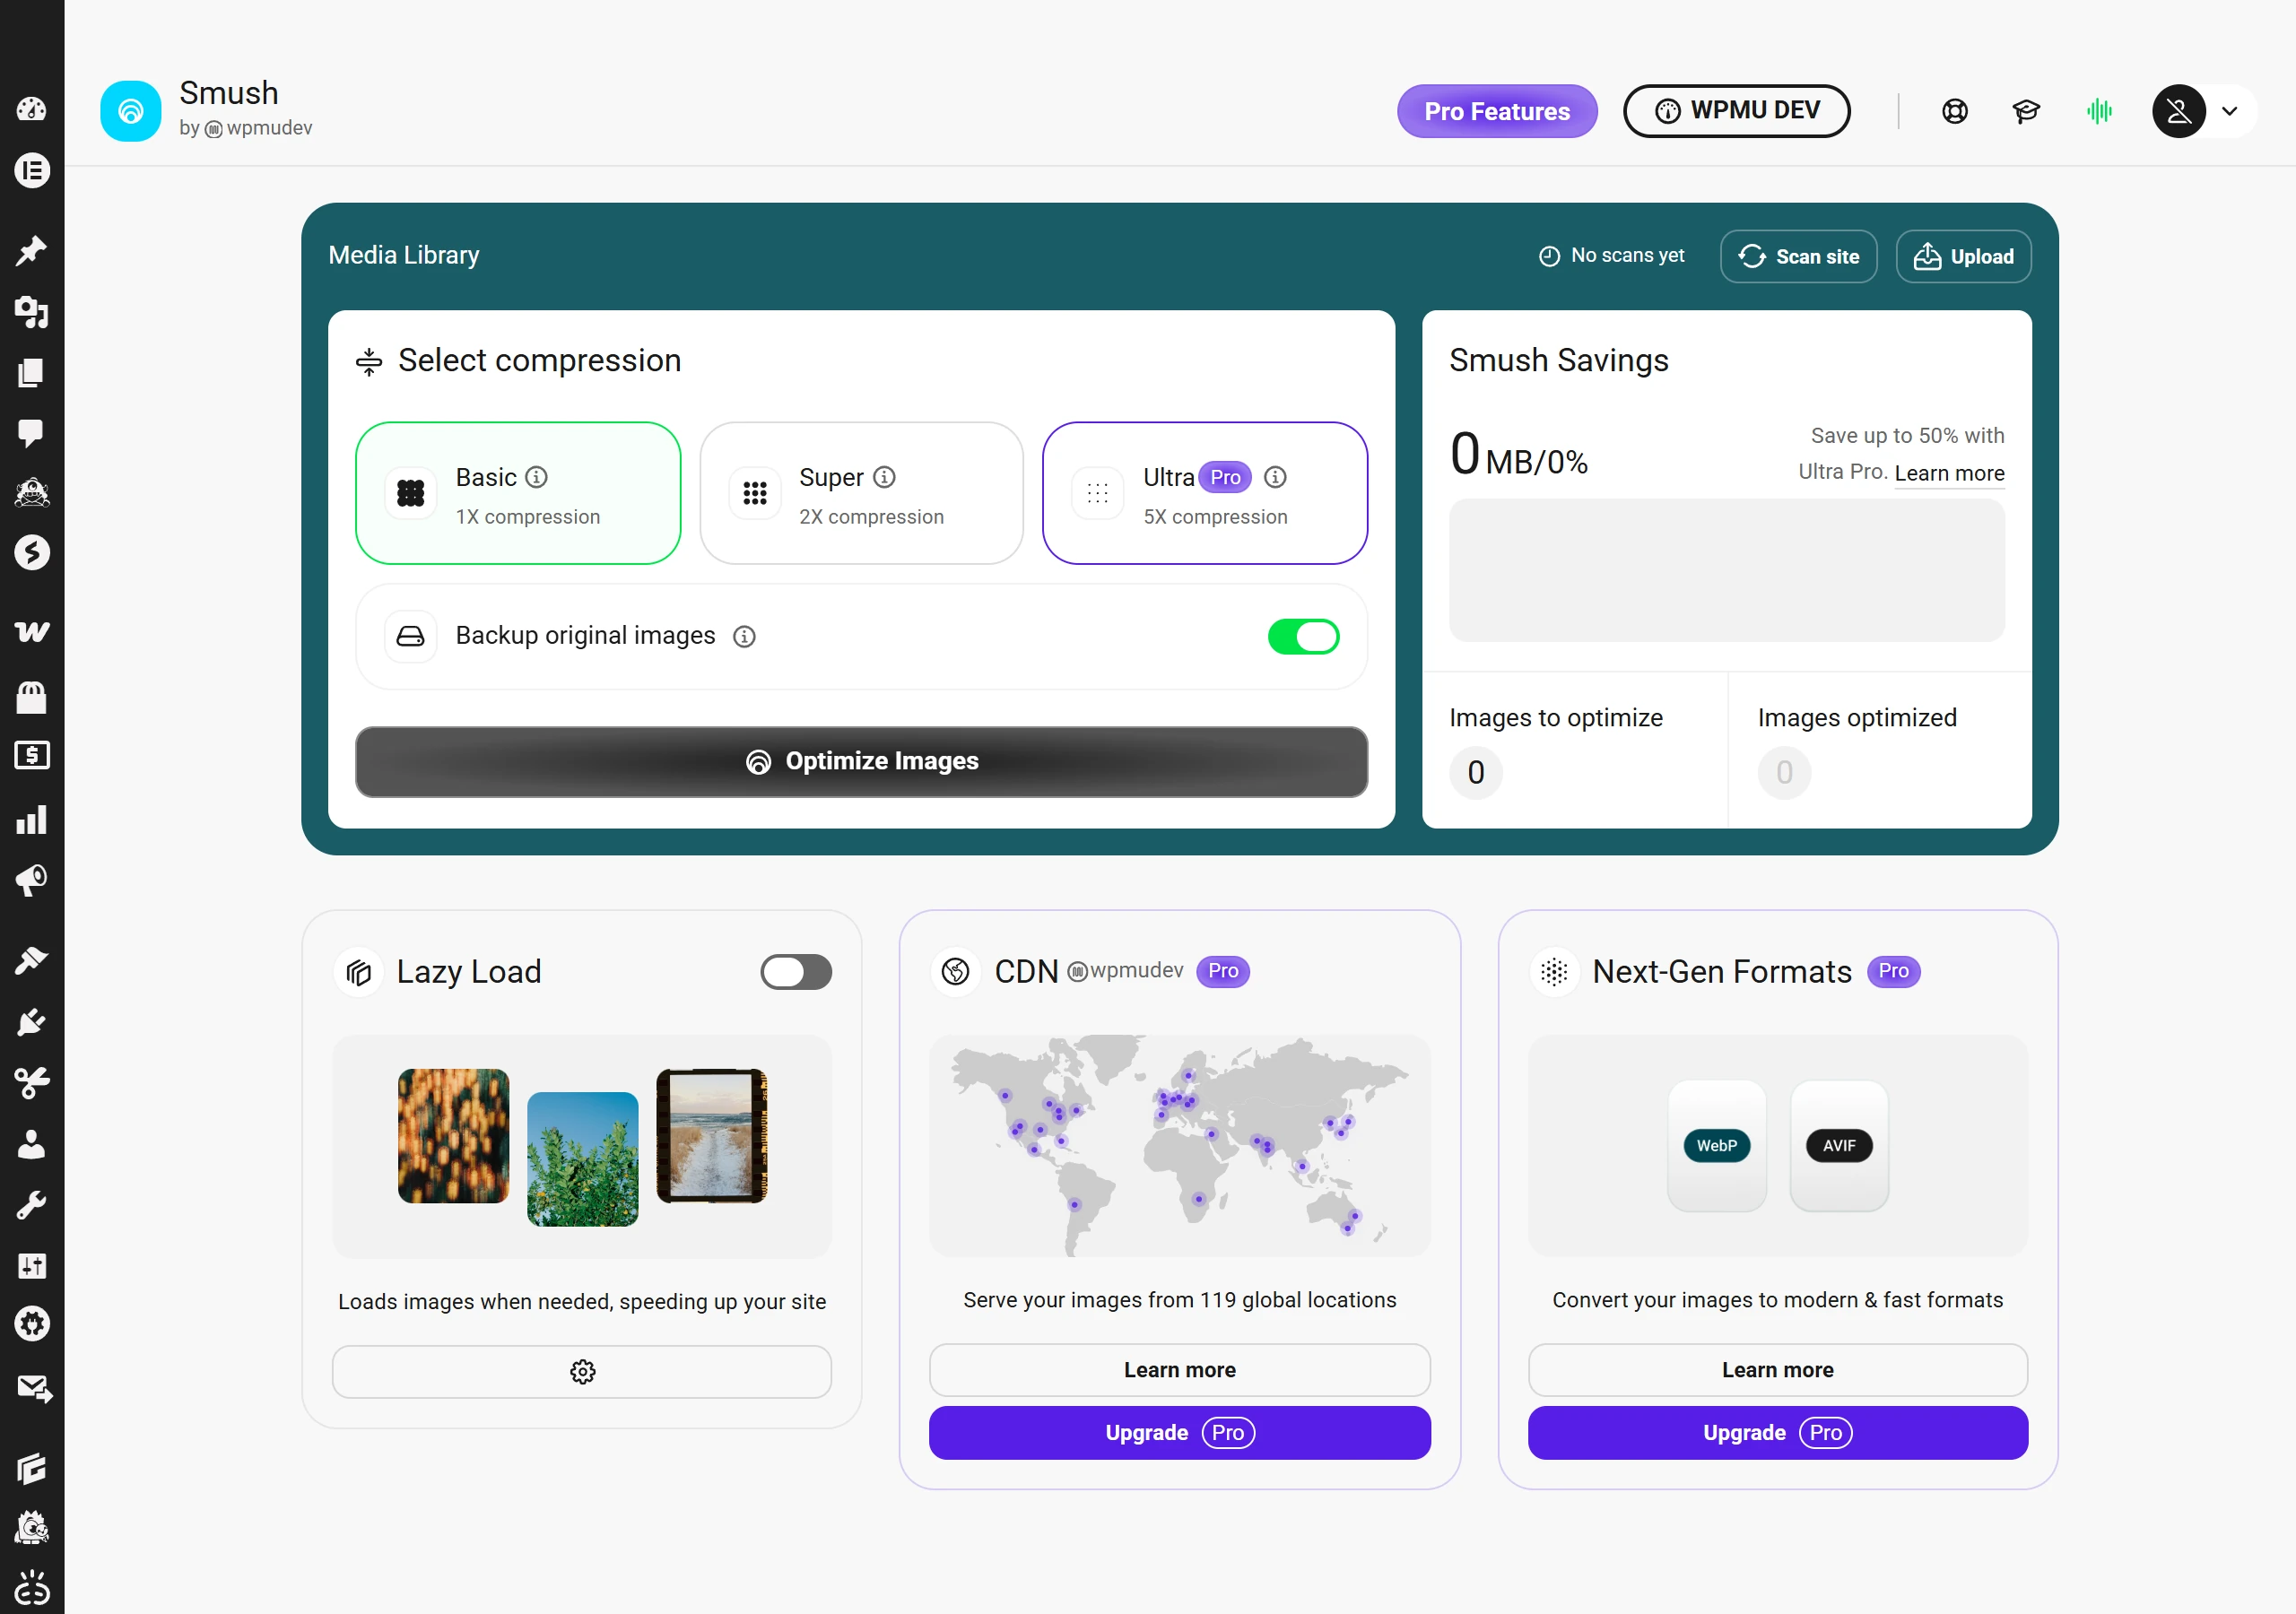Show info for Super compression
This screenshot has width=2296, height=1614.
point(884,477)
